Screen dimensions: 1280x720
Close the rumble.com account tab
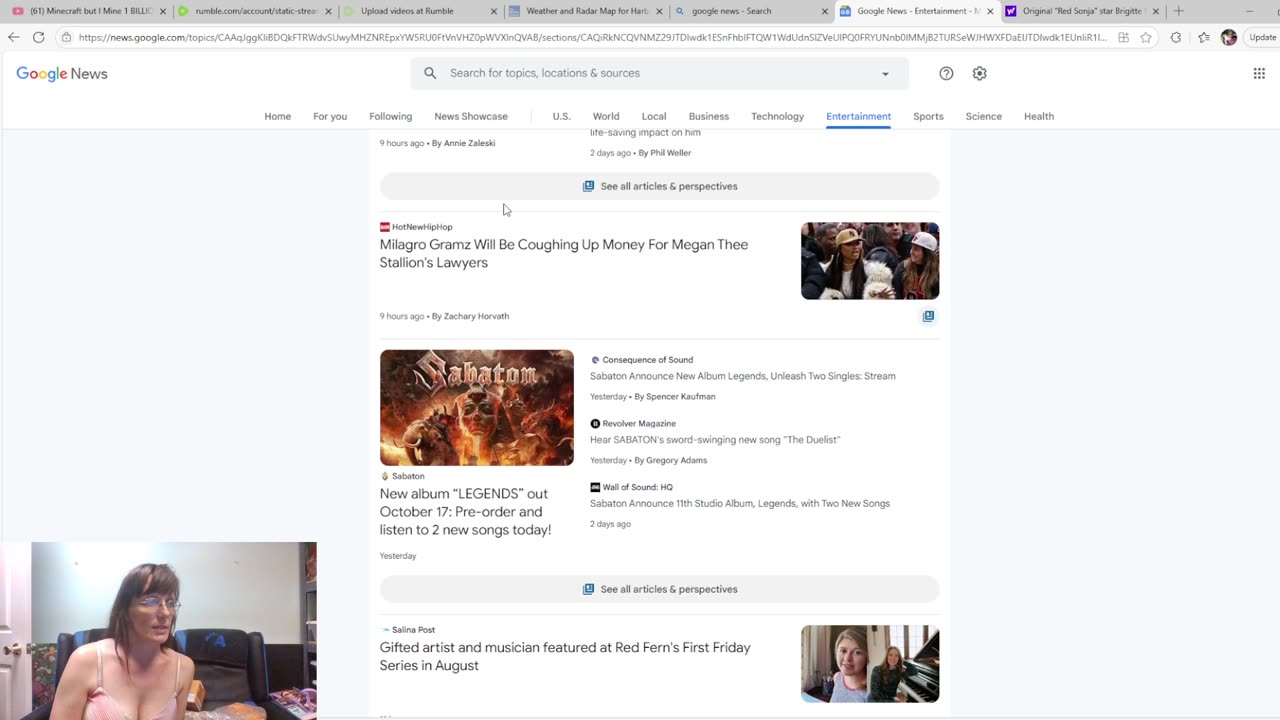(x=328, y=11)
